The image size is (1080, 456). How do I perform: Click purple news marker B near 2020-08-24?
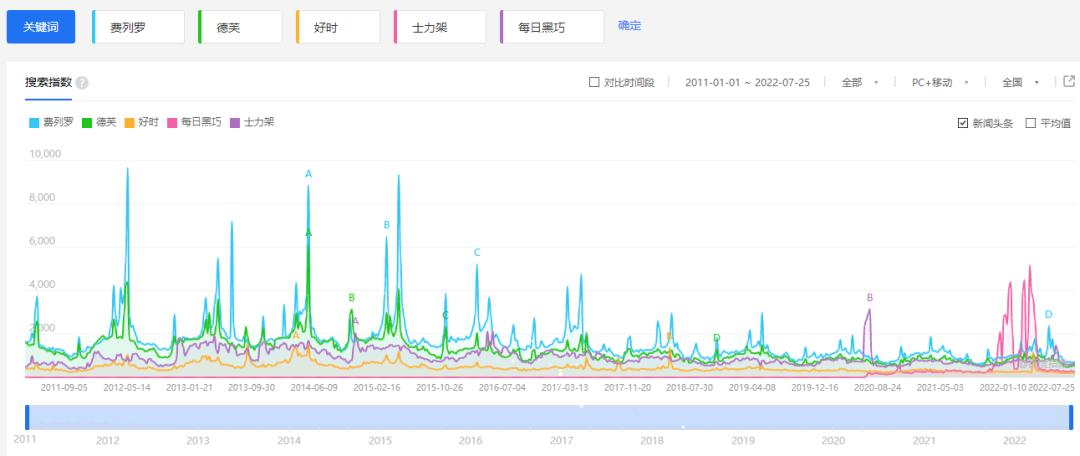[870, 298]
